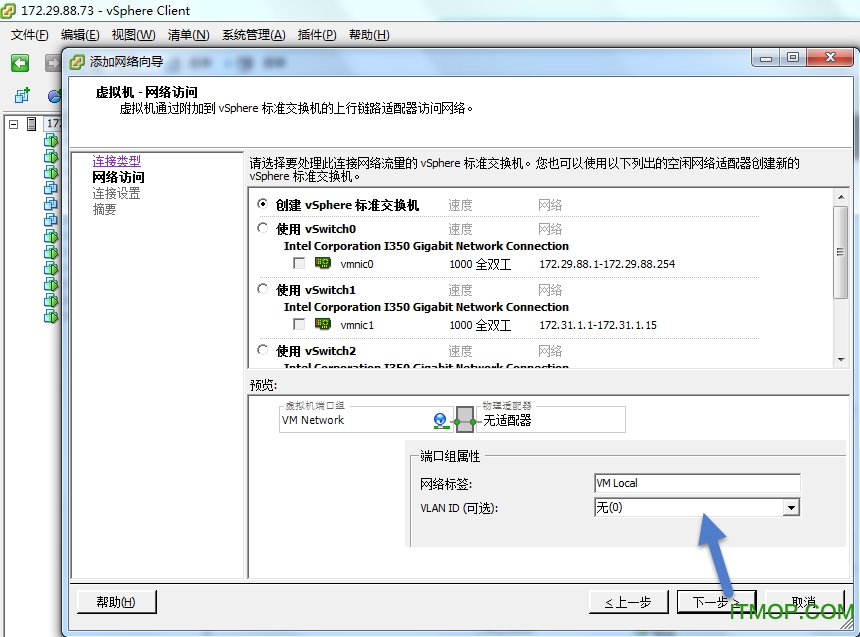This screenshot has width=860, height=637.
Task: Check the vmnic0 adapter checkbox
Action: (299, 263)
